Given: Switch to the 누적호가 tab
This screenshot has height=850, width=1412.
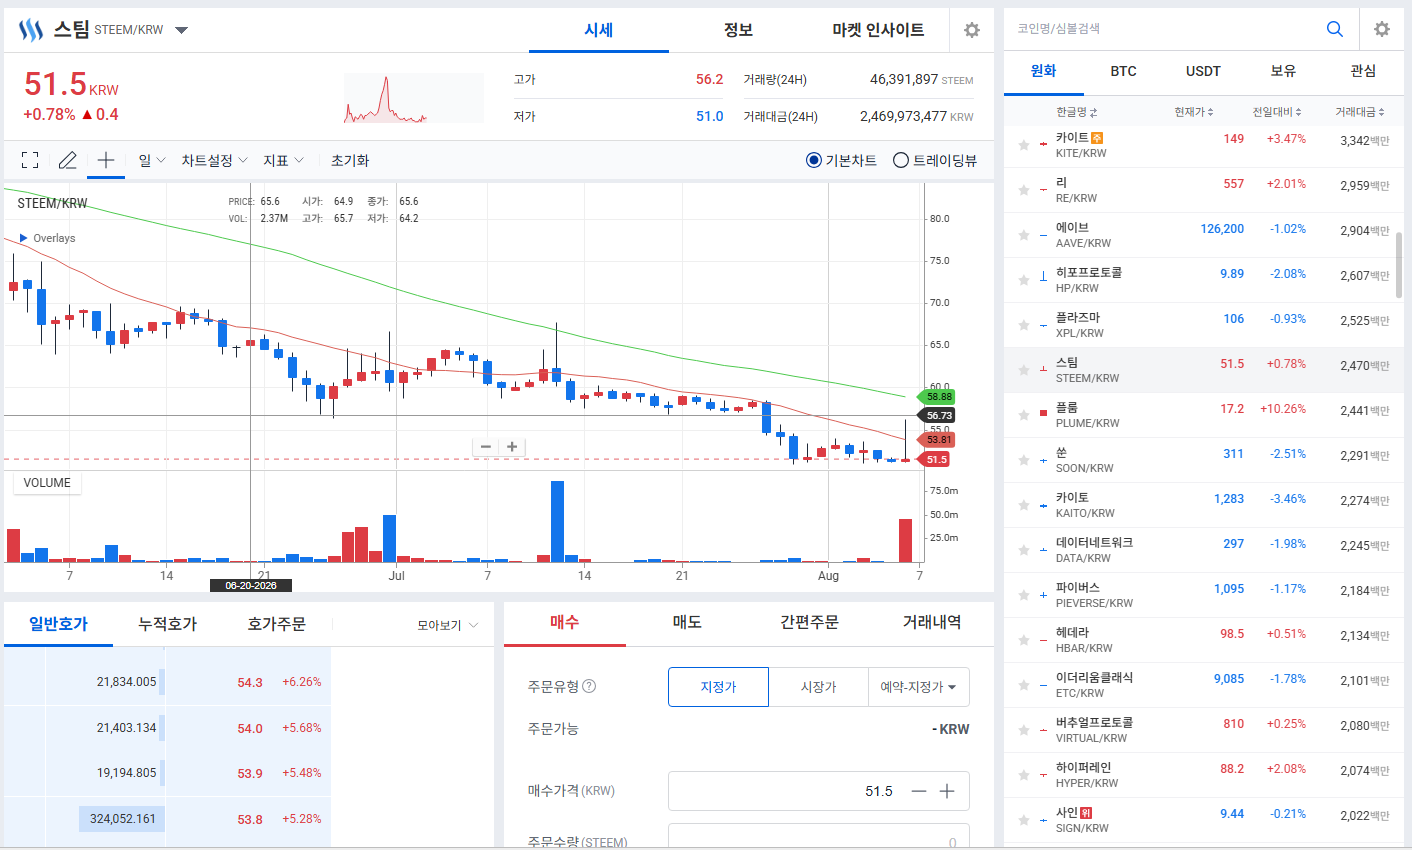Looking at the screenshot, I should point(168,624).
